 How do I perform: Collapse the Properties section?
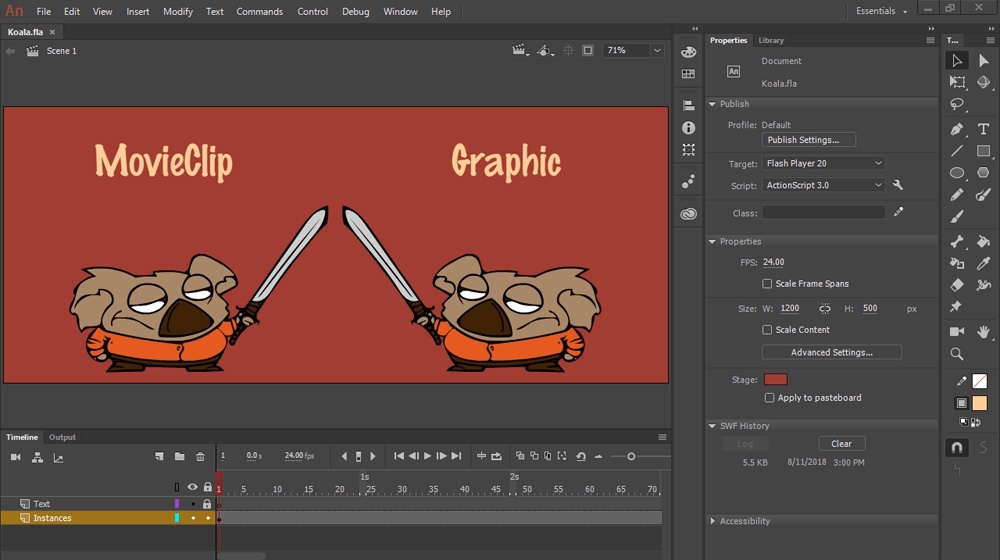point(712,242)
